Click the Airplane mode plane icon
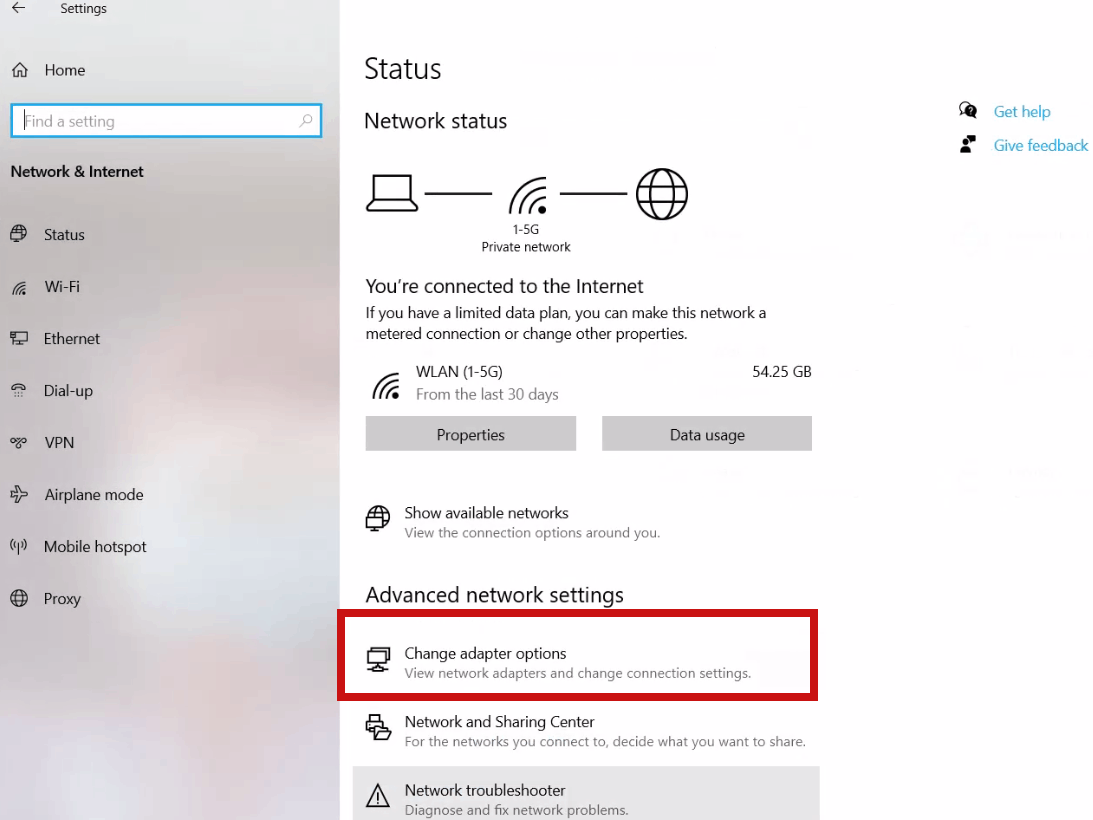 [19, 494]
